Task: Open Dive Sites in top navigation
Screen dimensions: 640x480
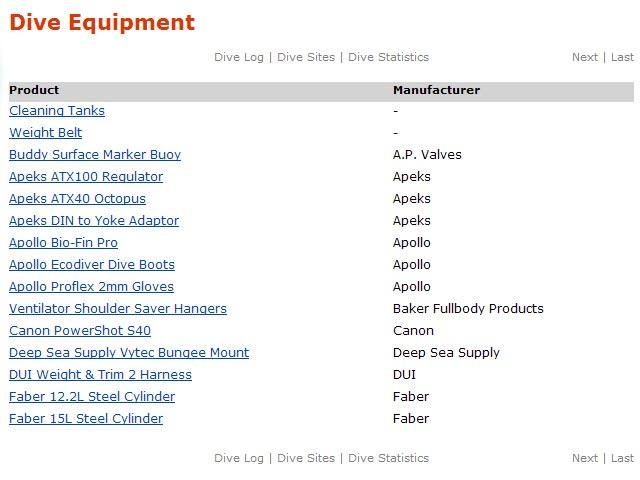Action: 306,57
